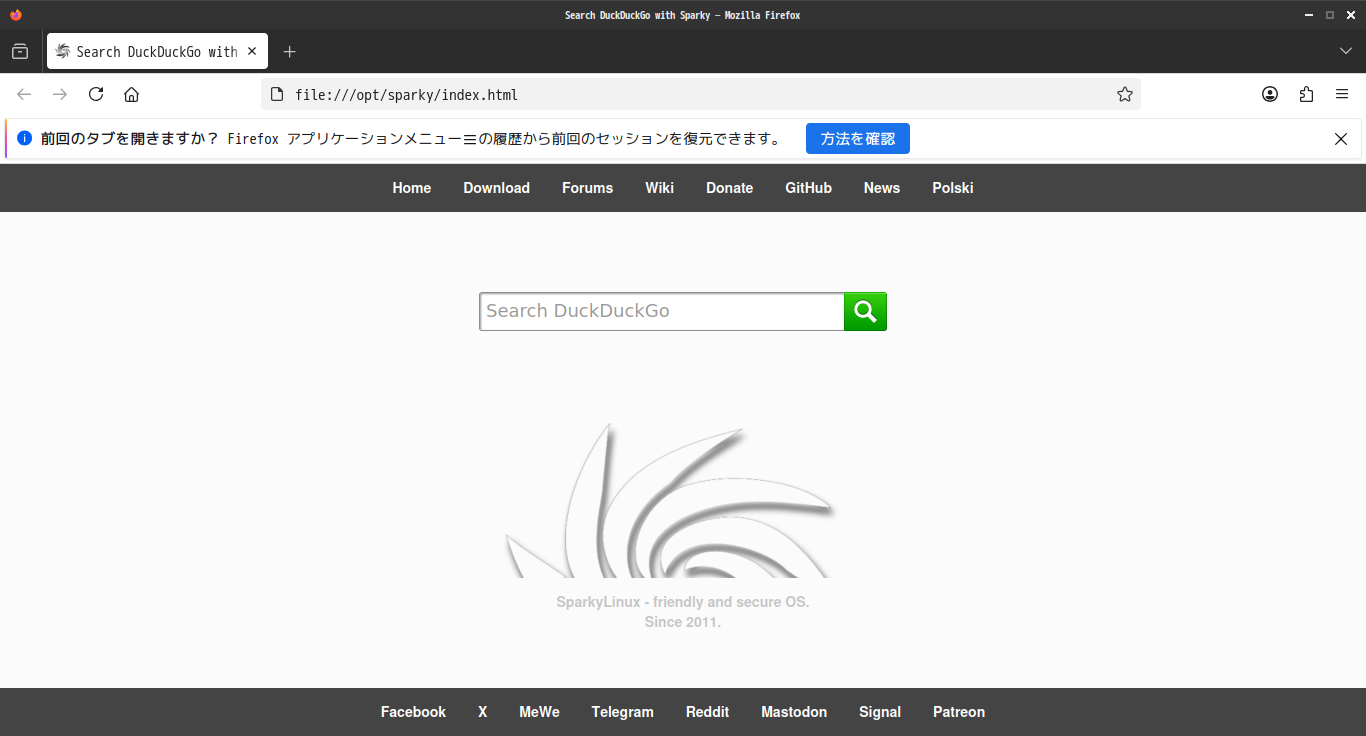Viewport: 1366px width, 736px height.
Task: Open the Extensions puzzle icon
Action: (x=1306, y=95)
